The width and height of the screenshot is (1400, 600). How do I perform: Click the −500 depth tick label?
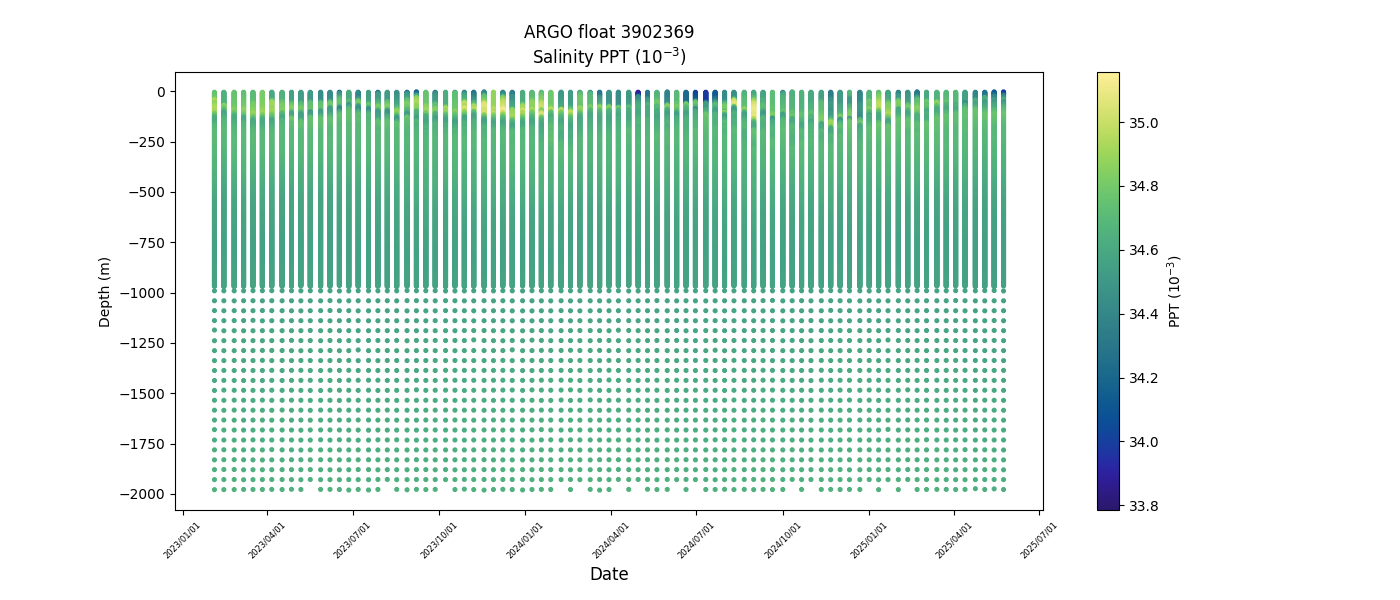pyautogui.click(x=147, y=192)
